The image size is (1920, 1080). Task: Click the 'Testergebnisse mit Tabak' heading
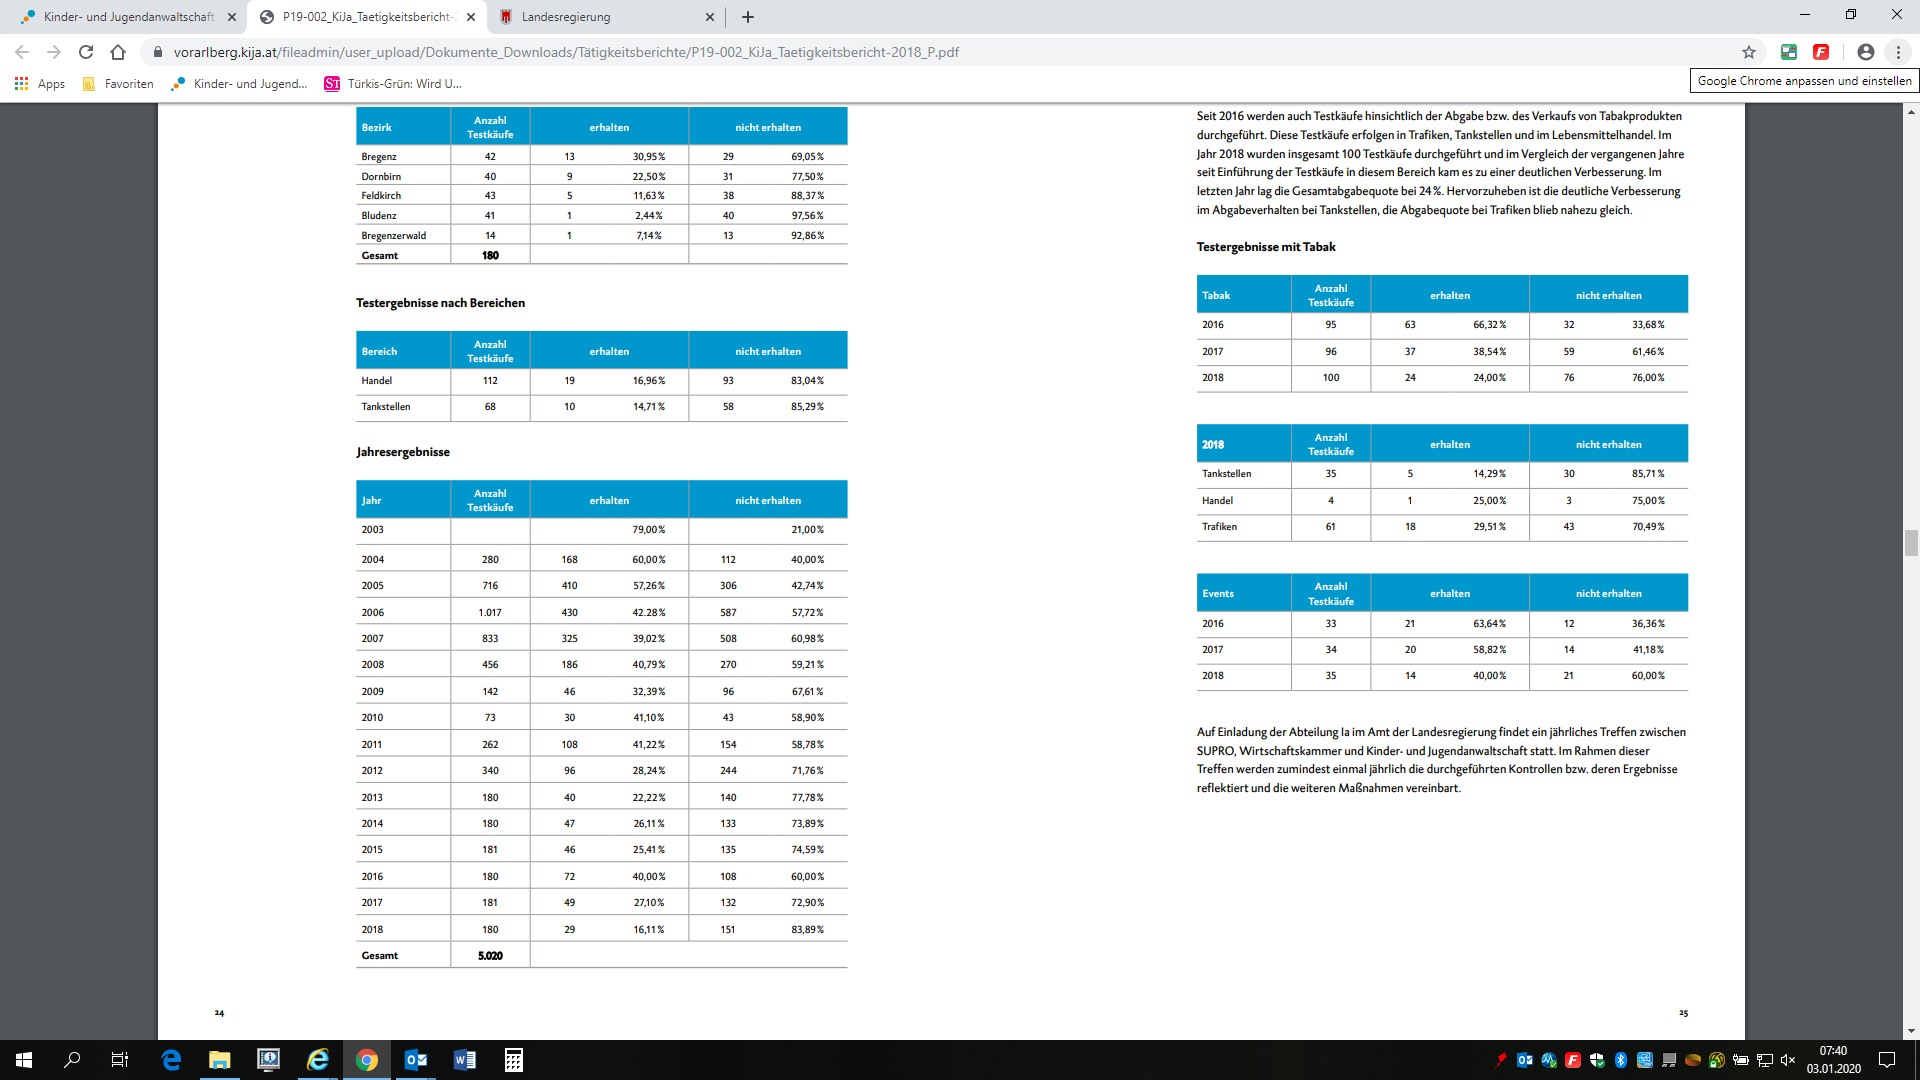[x=1266, y=247]
